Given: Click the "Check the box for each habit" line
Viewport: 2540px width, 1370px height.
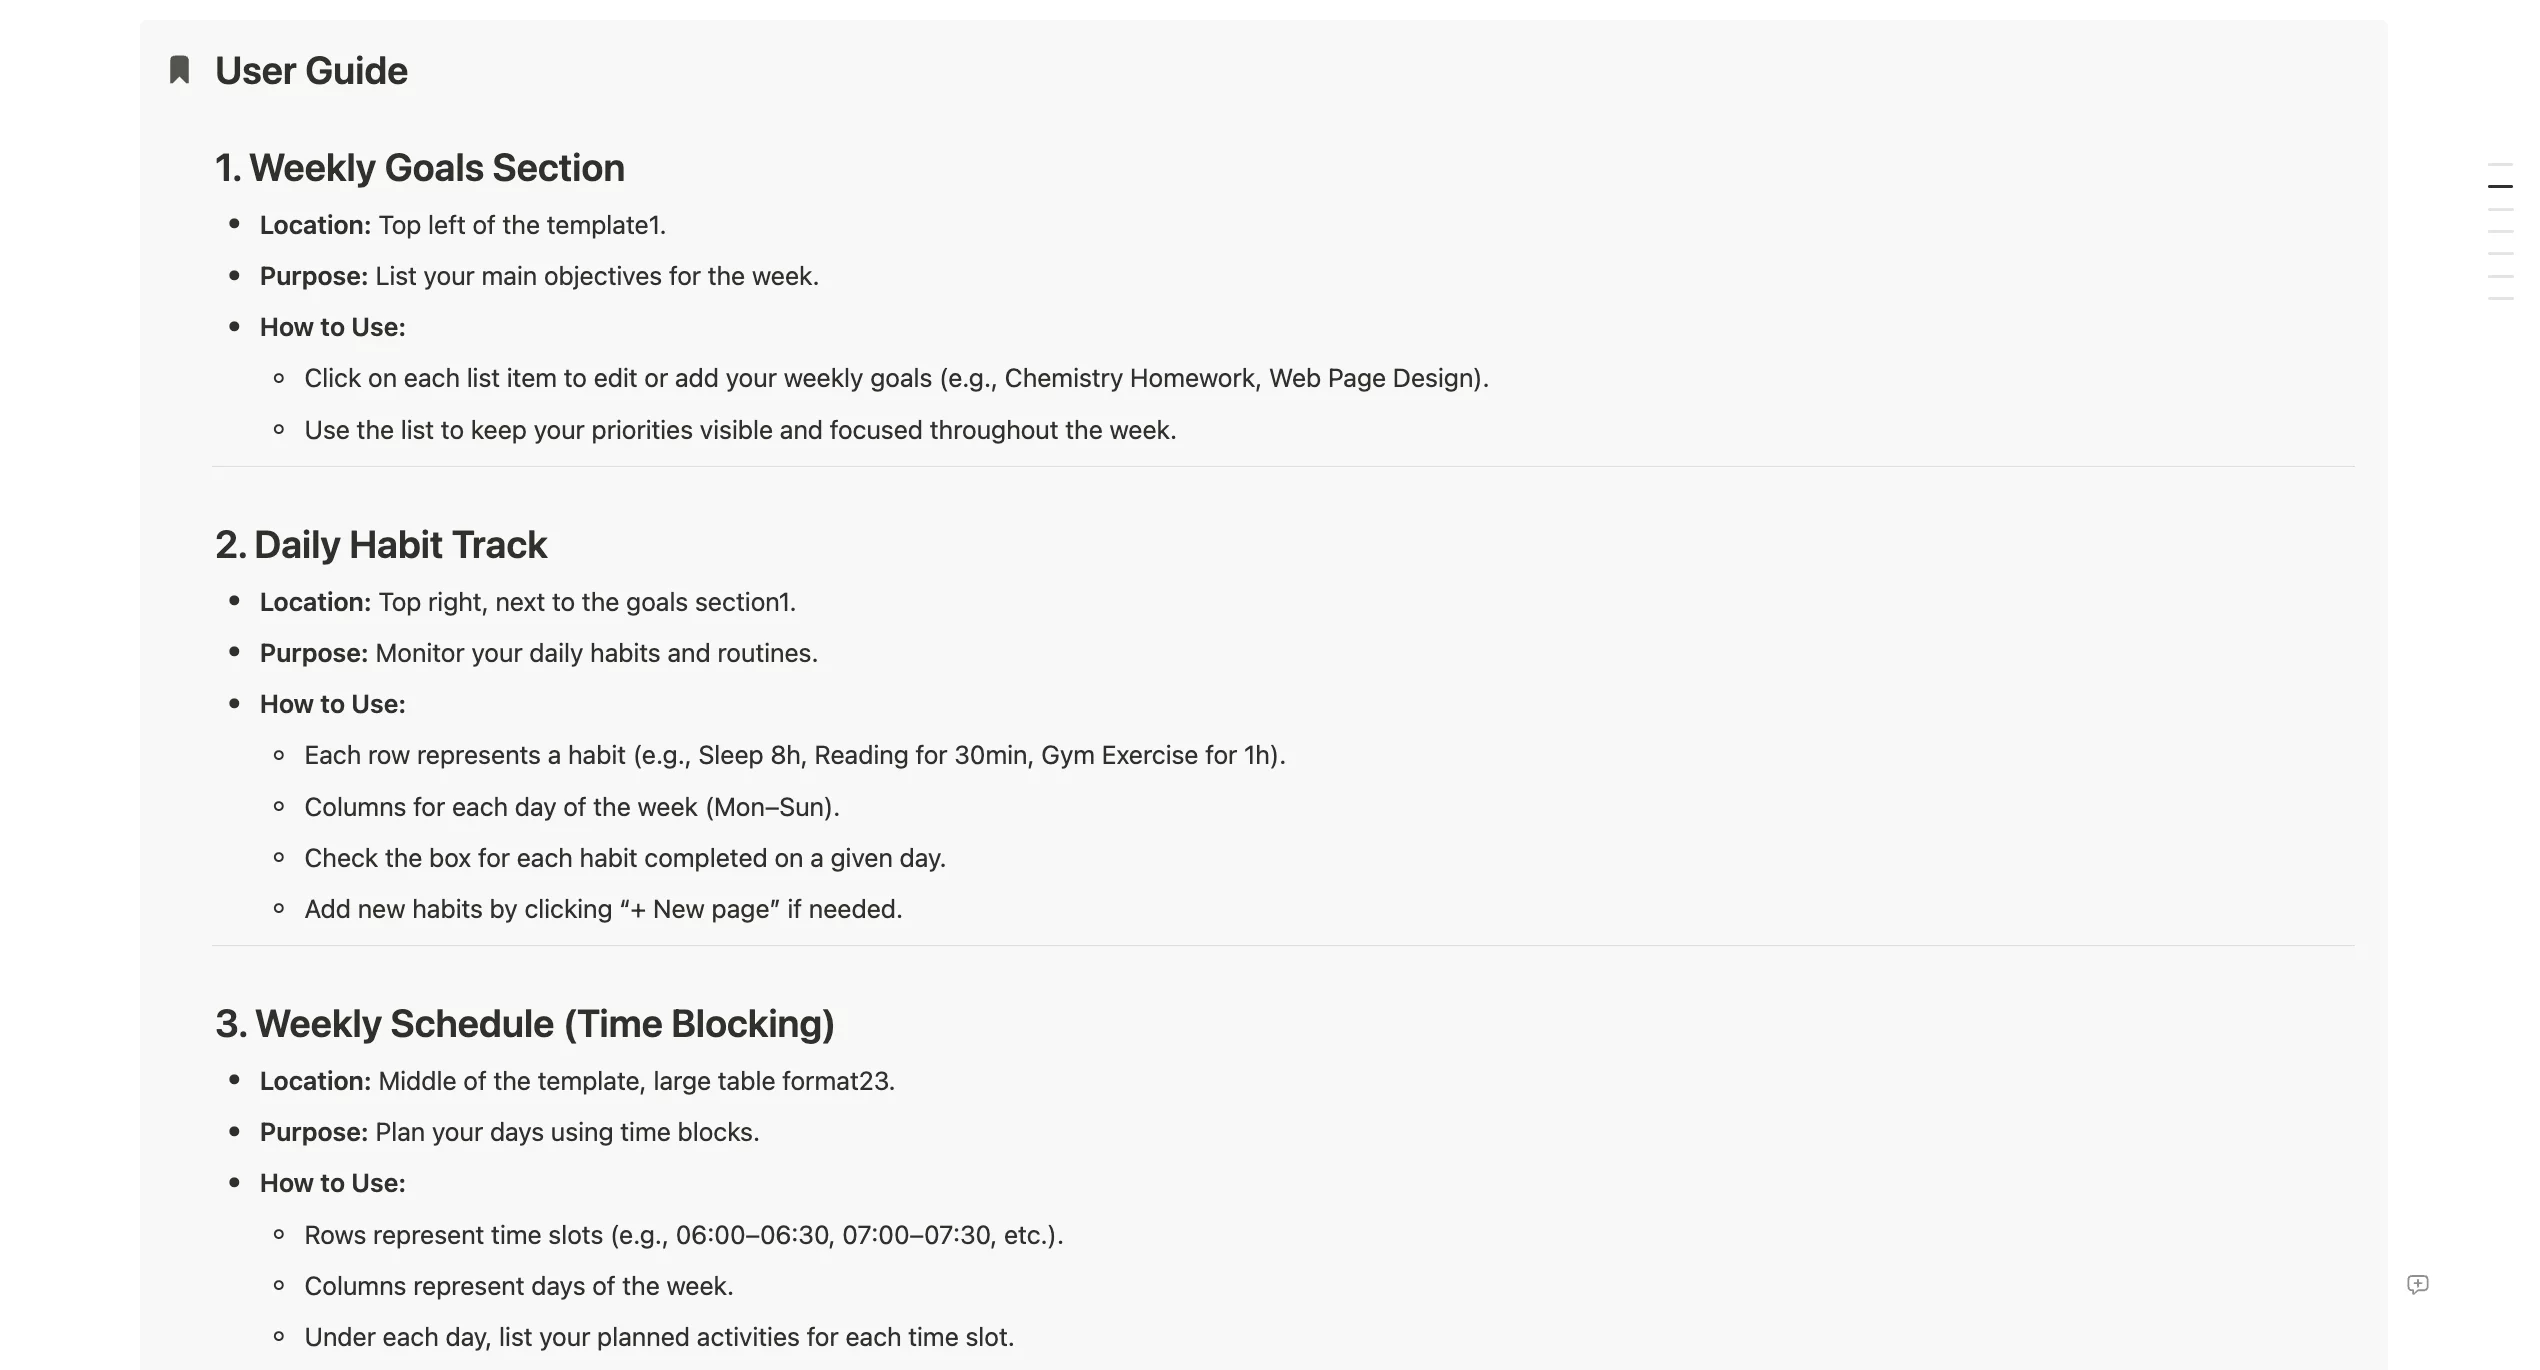Looking at the screenshot, I should (625, 859).
